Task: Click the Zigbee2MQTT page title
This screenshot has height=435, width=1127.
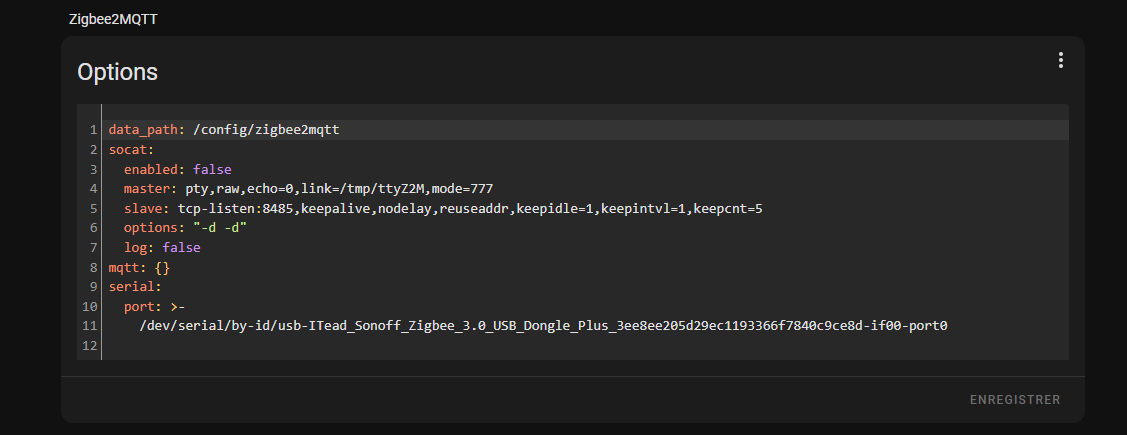Action: click(113, 19)
